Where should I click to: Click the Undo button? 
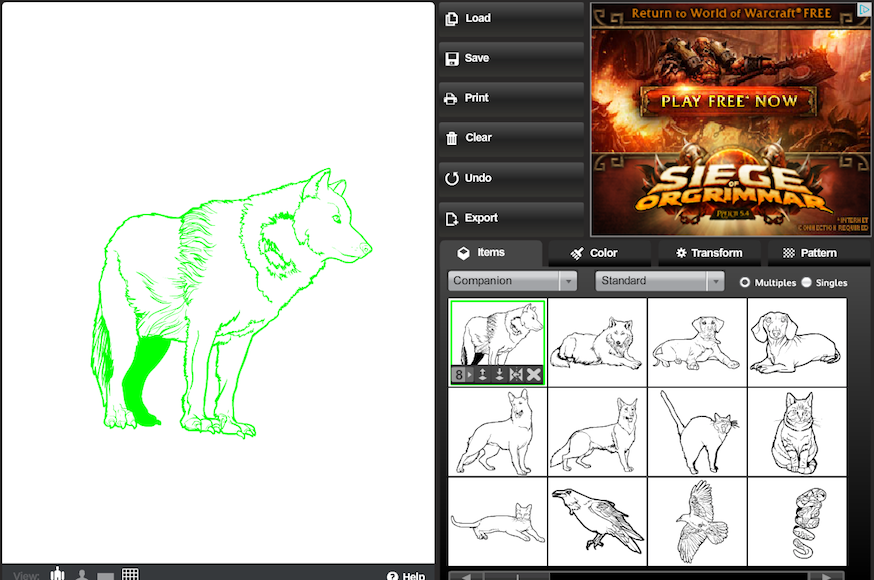(510, 178)
